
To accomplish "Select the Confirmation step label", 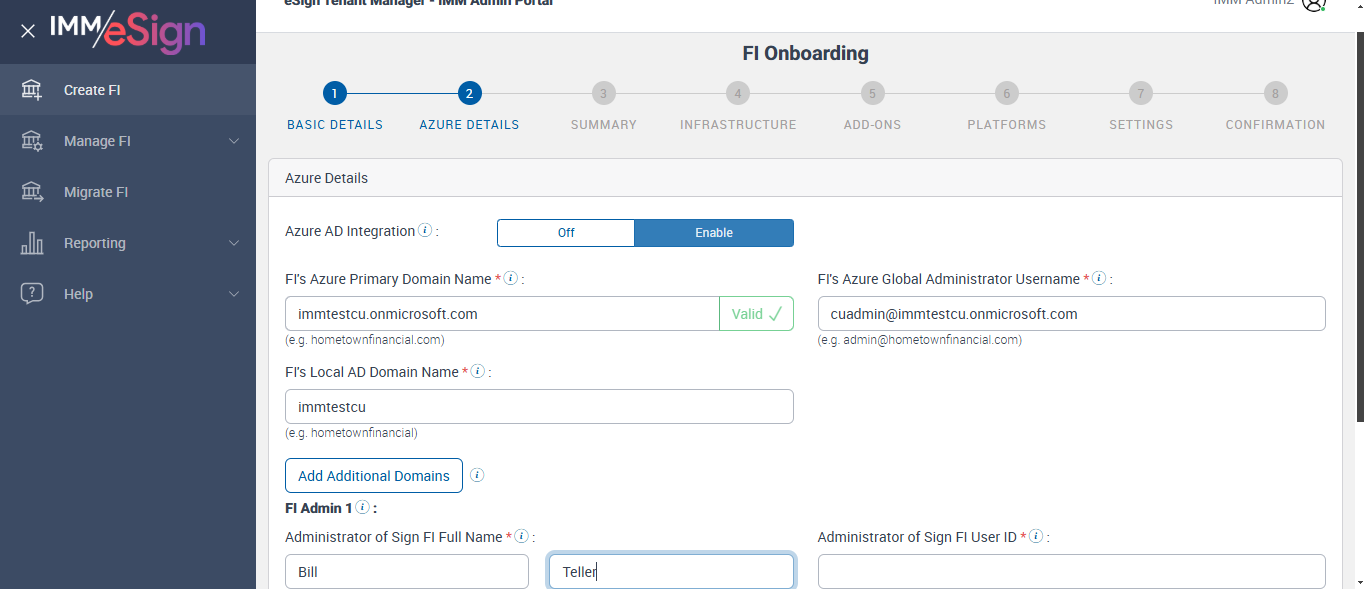I will coord(1275,125).
